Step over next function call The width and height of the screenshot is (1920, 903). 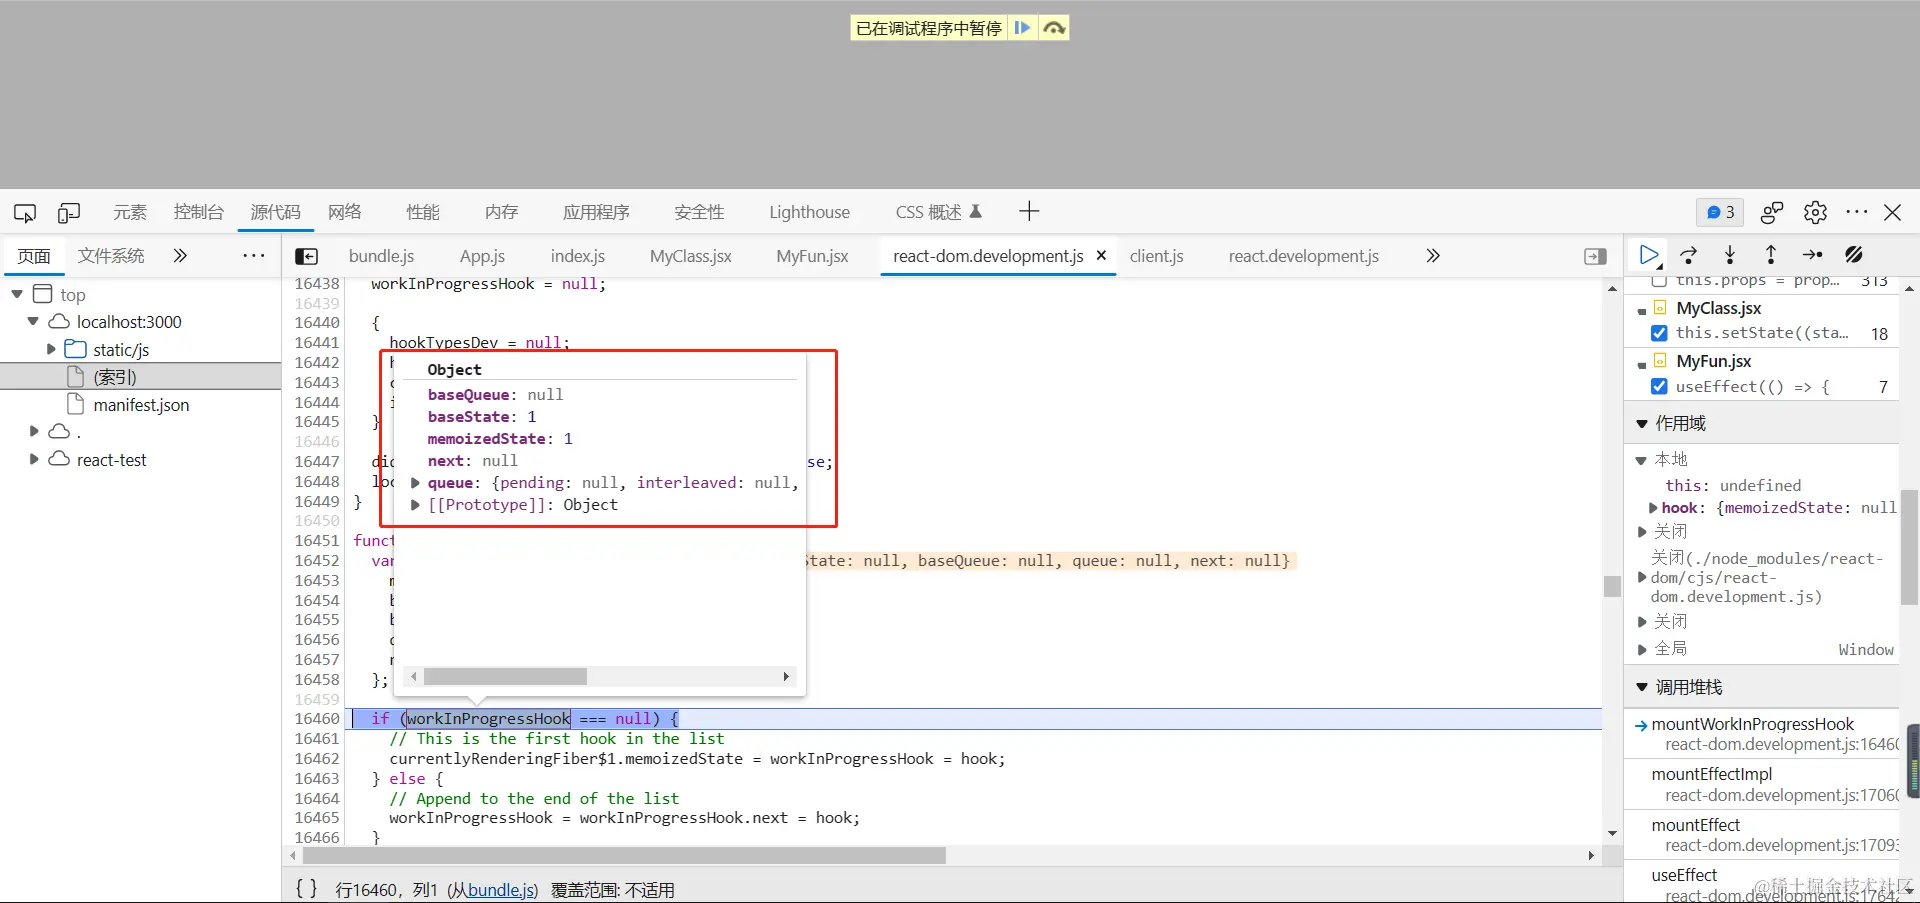click(1689, 255)
